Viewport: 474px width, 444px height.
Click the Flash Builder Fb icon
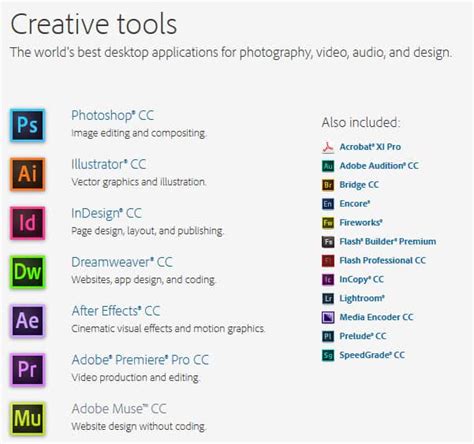tap(328, 242)
